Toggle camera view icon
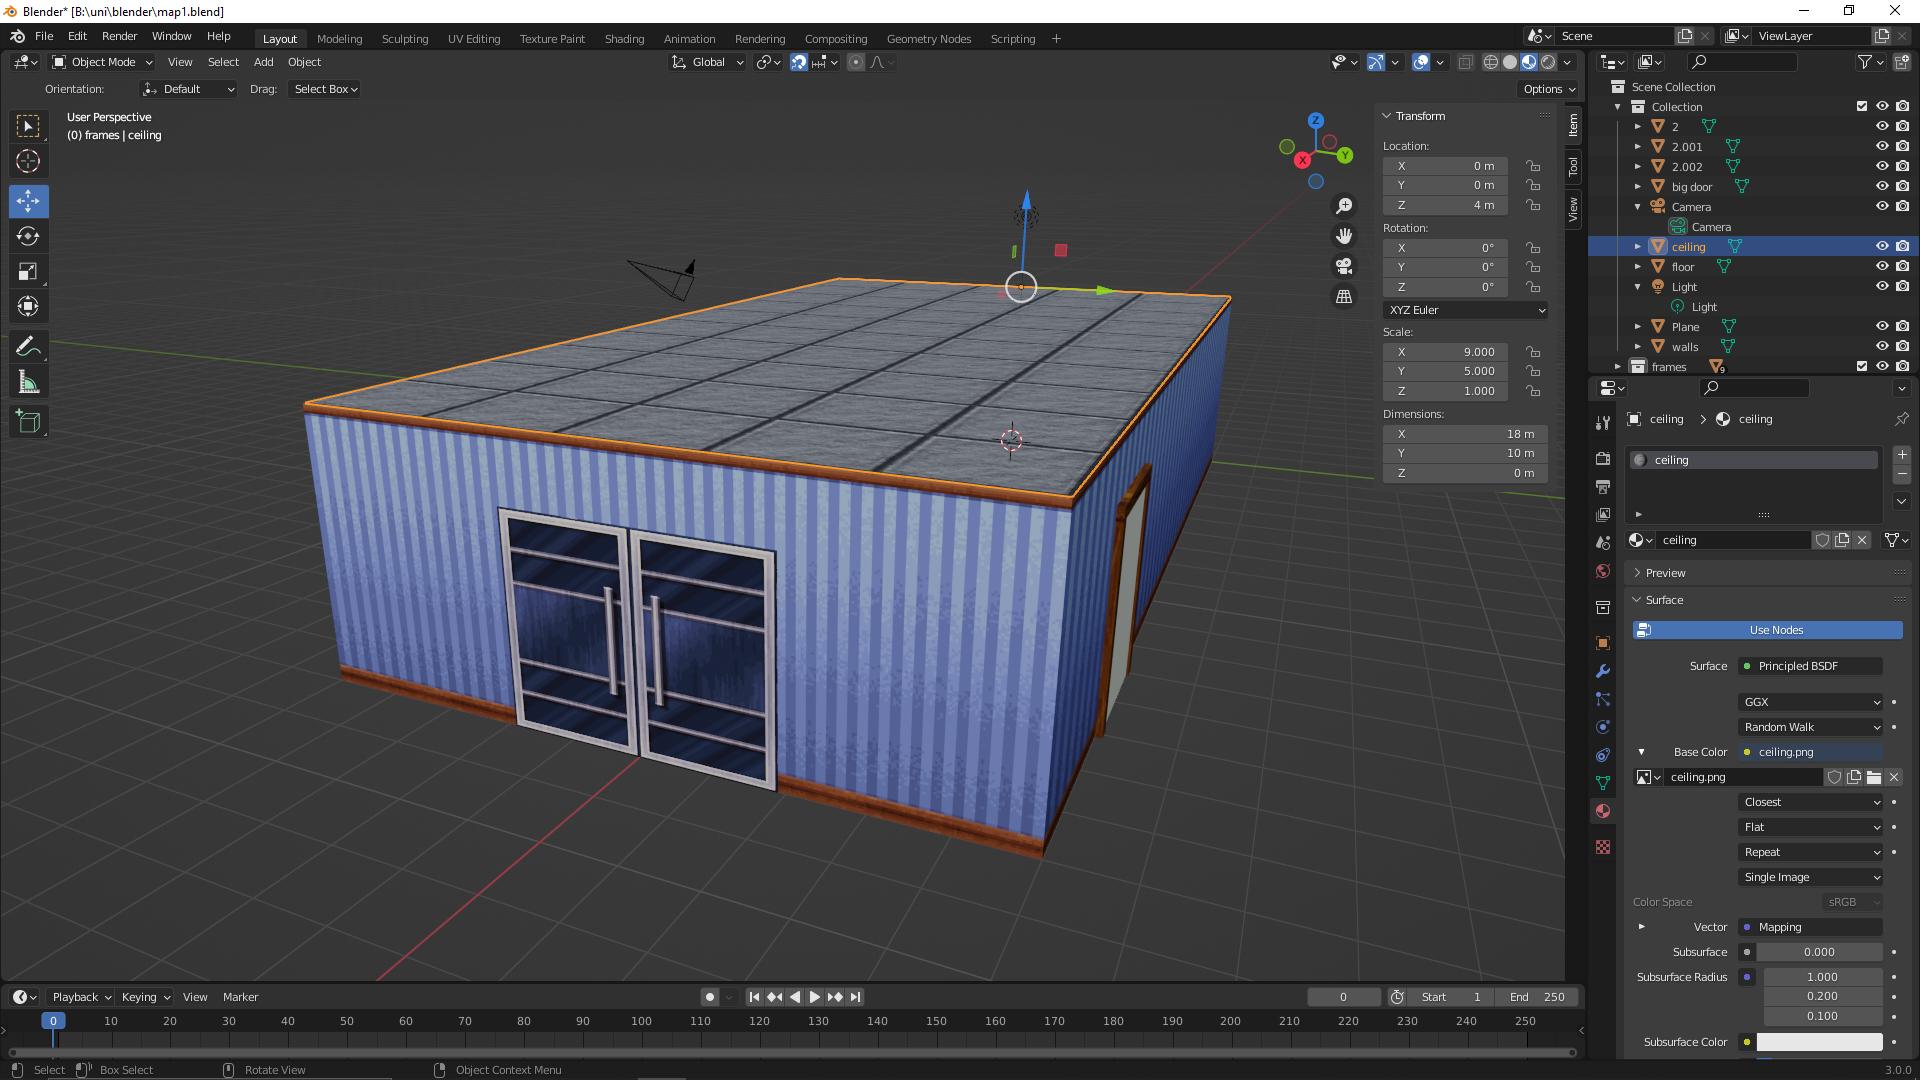Image resolution: width=1920 pixels, height=1080 pixels. click(1344, 266)
